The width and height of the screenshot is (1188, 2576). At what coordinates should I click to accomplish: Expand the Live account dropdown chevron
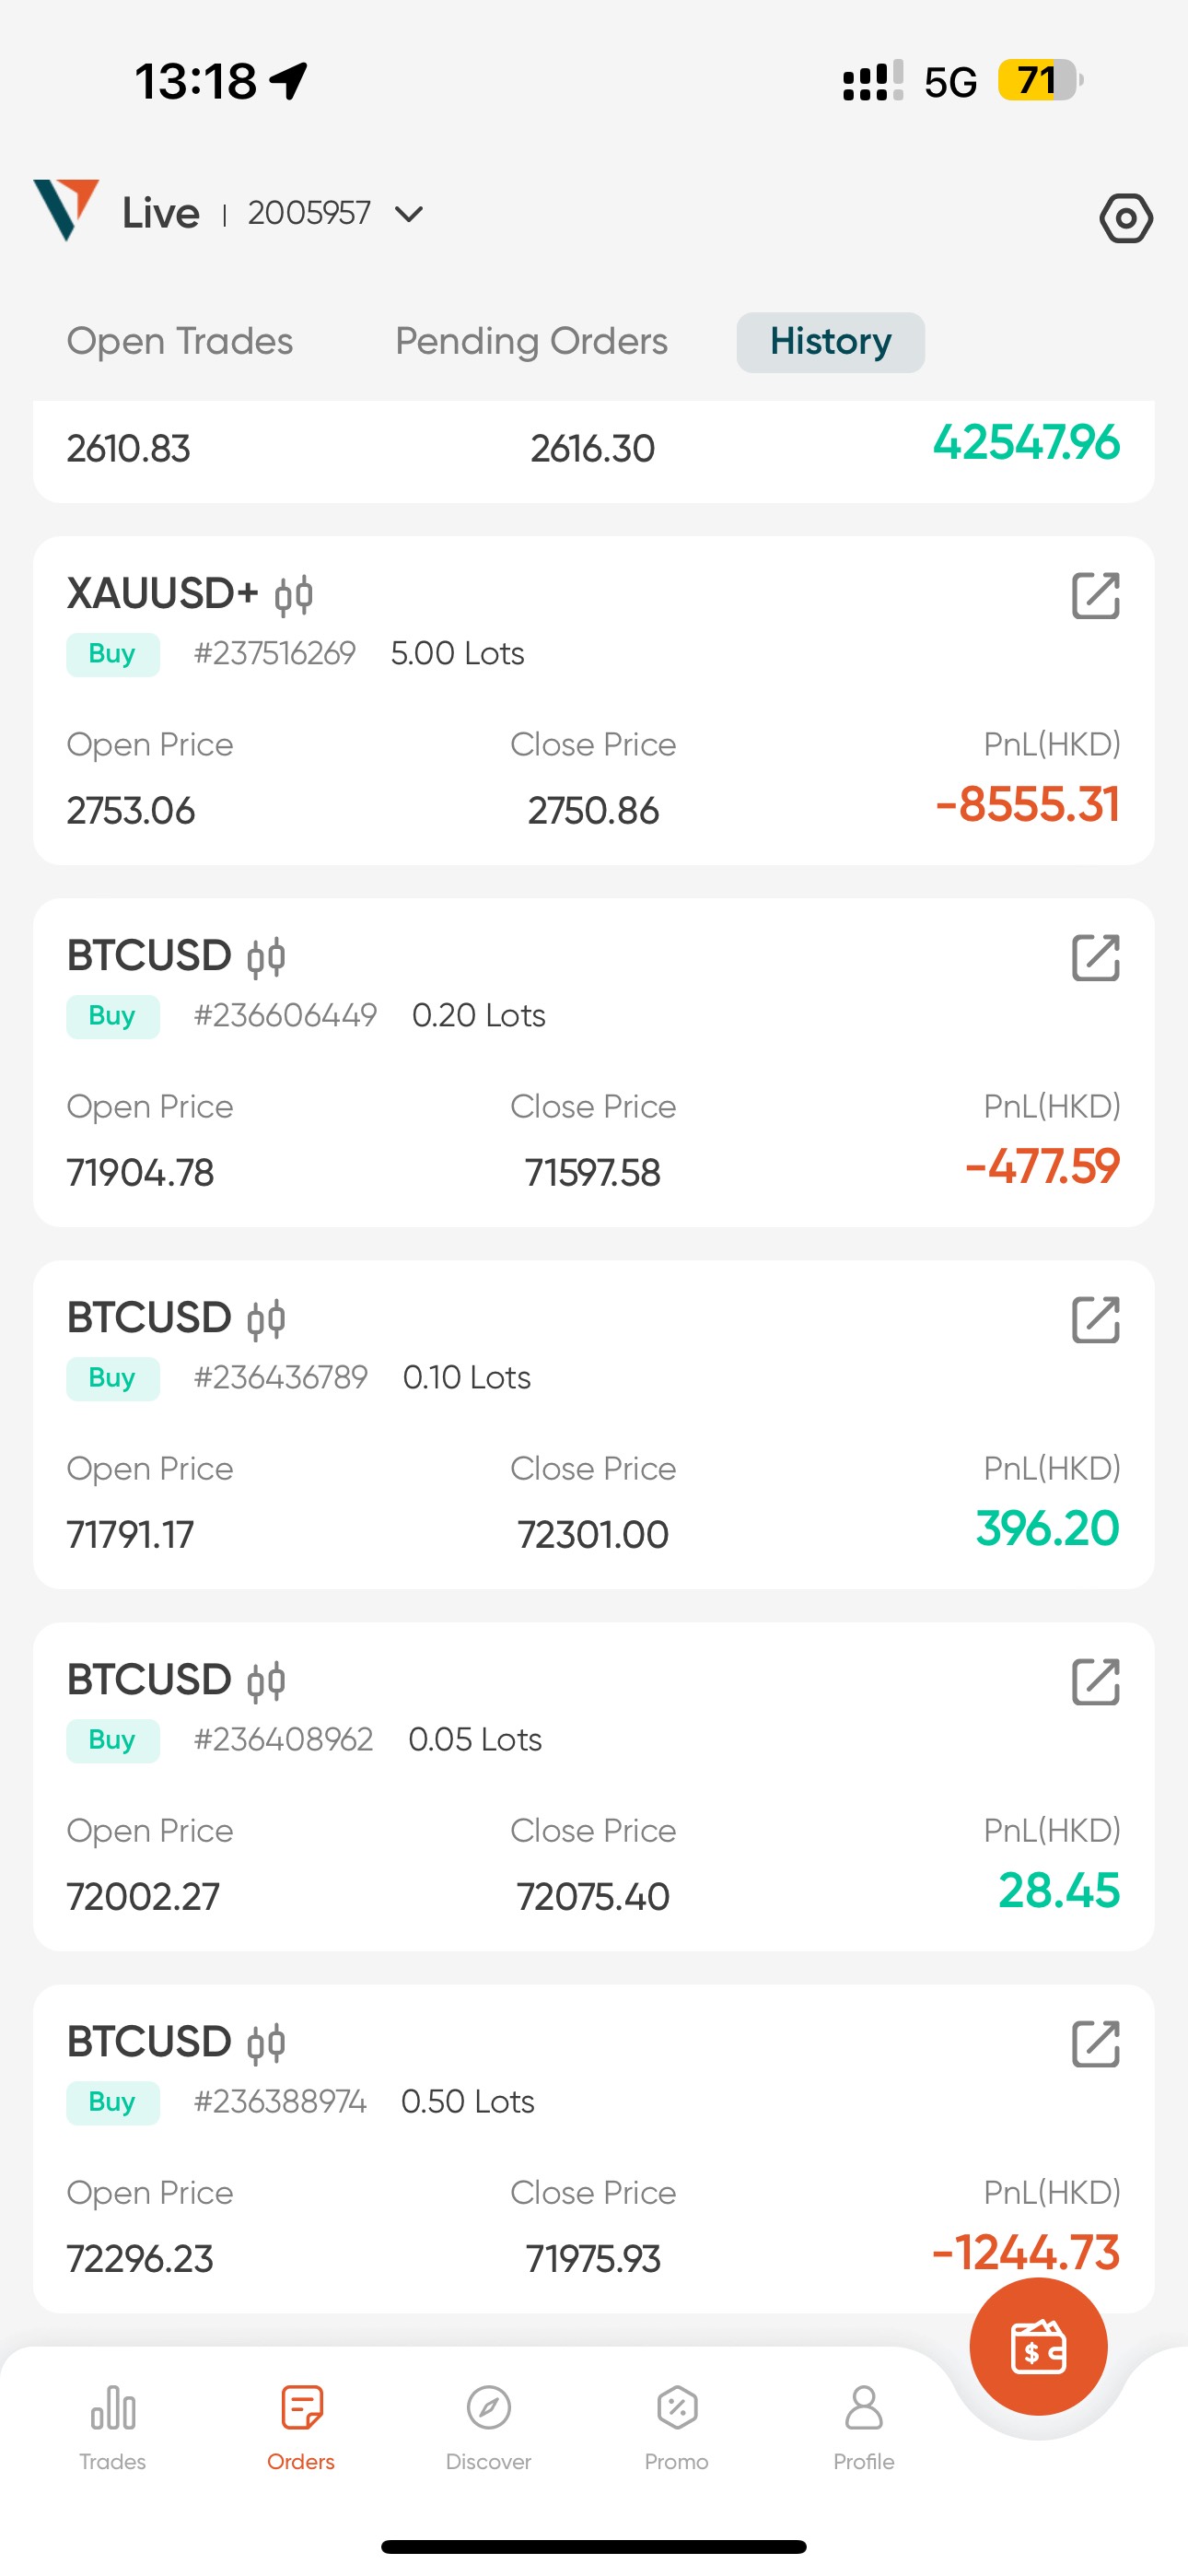tap(409, 214)
